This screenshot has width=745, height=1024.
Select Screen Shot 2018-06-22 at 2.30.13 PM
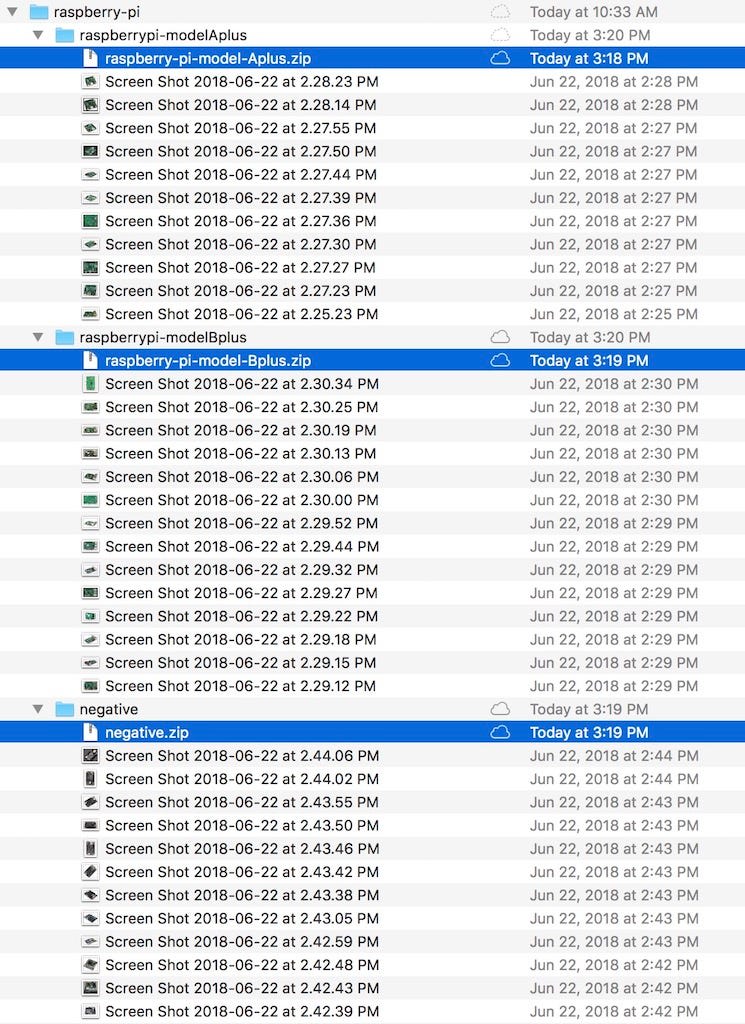point(241,453)
